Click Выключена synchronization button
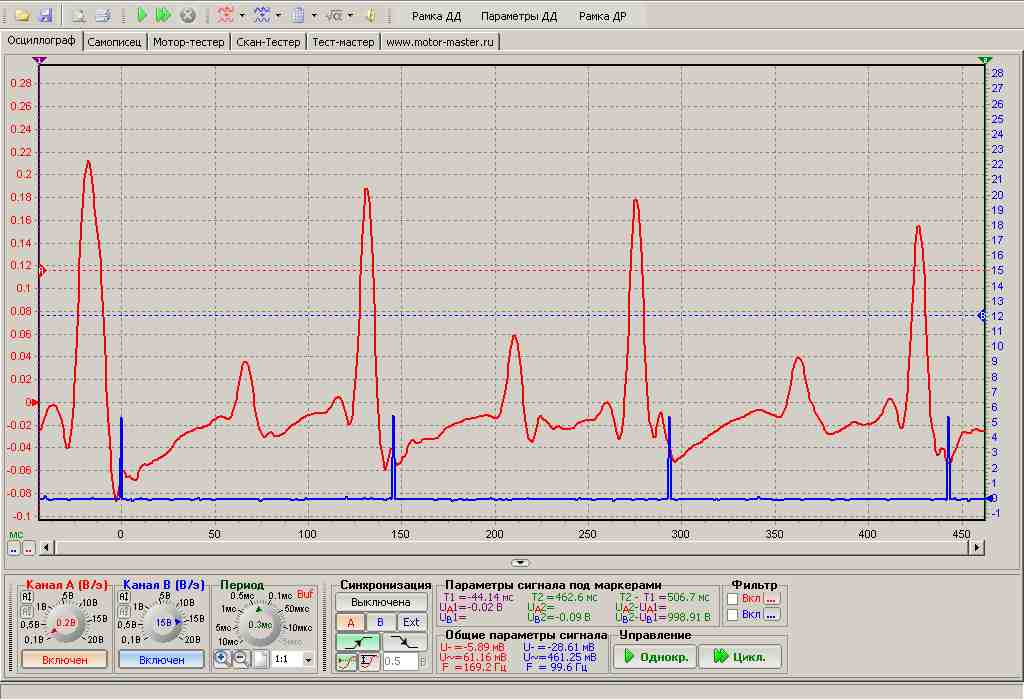The width and height of the screenshot is (1024, 700). click(x=381, y=602)
